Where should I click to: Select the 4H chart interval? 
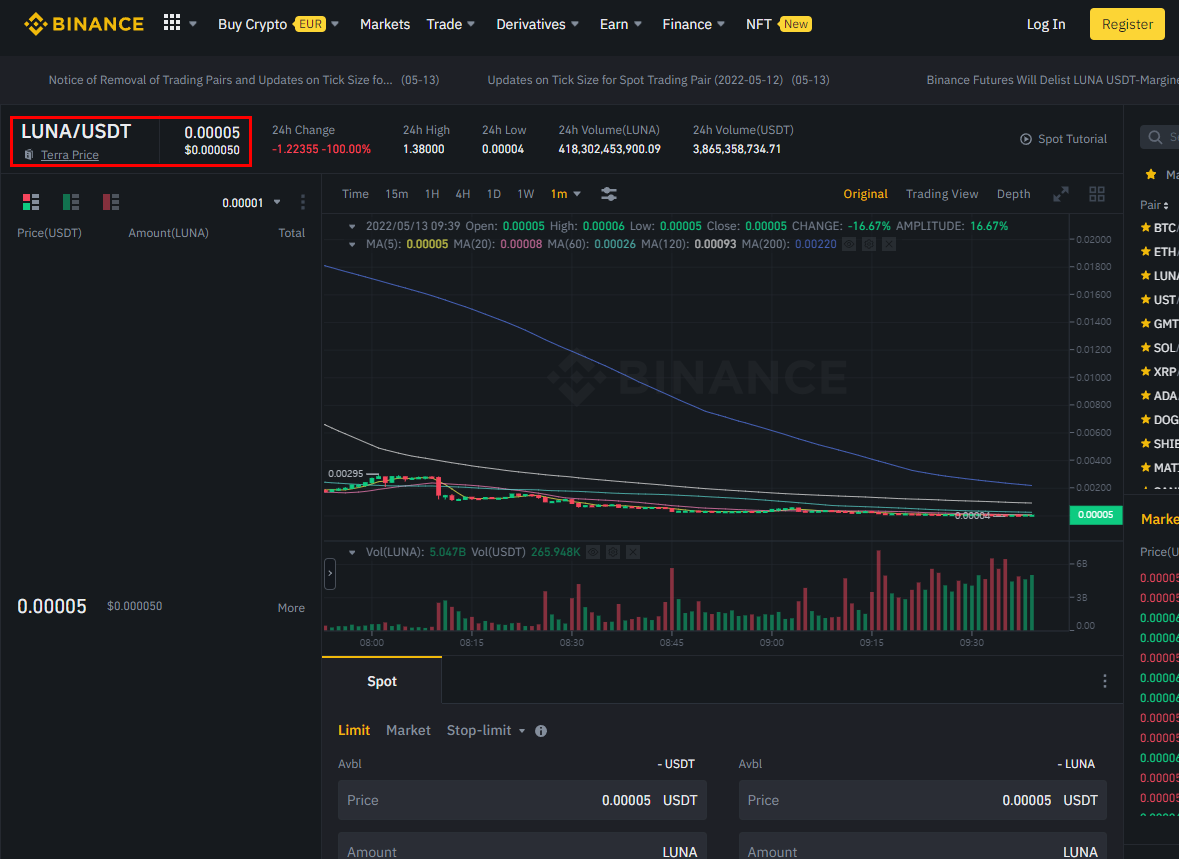(x=463, y=194)
